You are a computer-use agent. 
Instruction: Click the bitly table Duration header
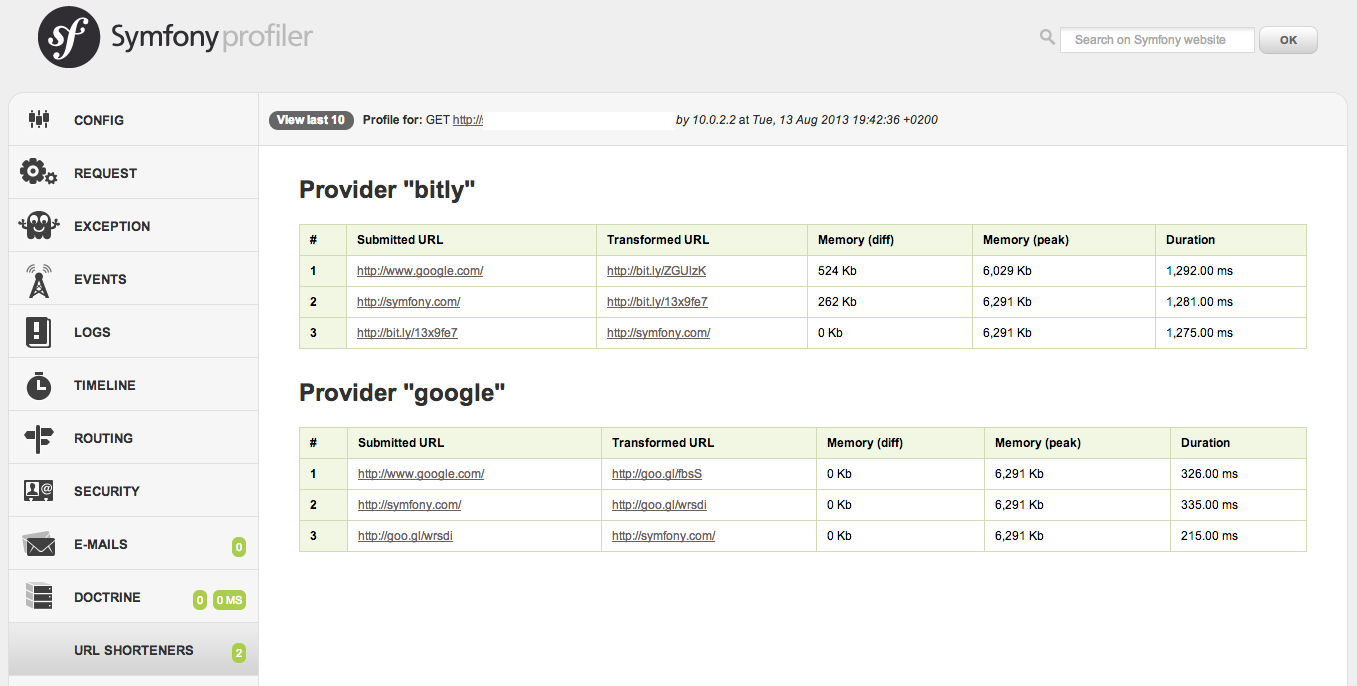1230,240
